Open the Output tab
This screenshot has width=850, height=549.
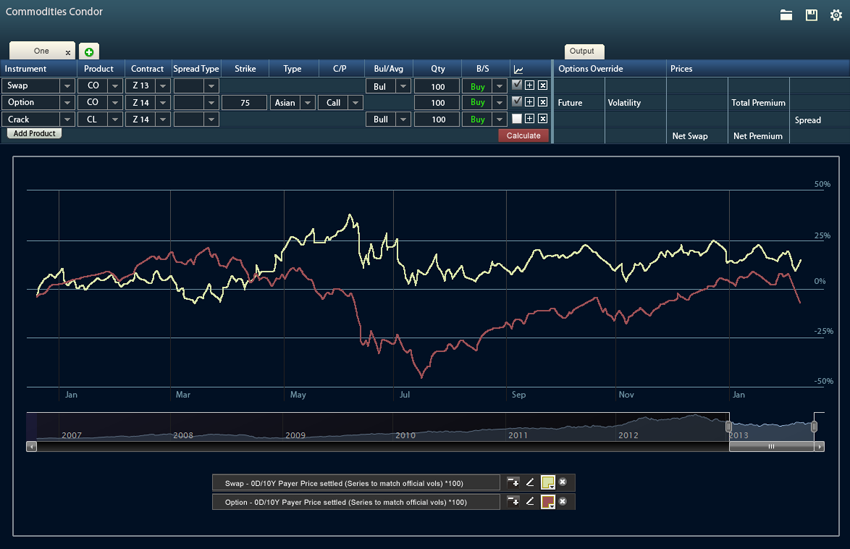coord(582,51)
